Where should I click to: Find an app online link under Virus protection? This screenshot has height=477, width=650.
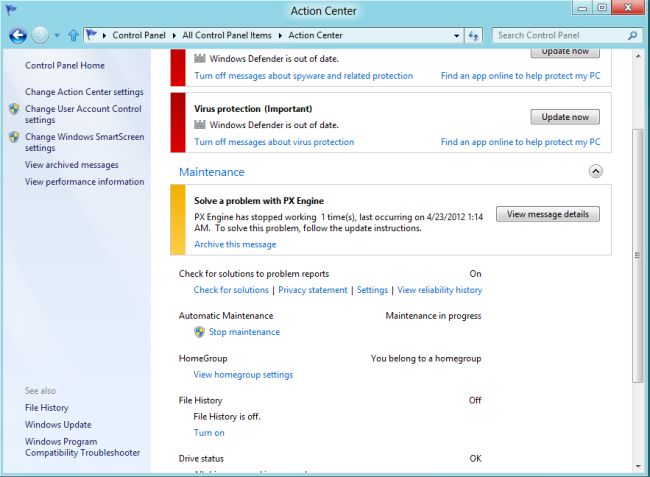tap(520, 142)
